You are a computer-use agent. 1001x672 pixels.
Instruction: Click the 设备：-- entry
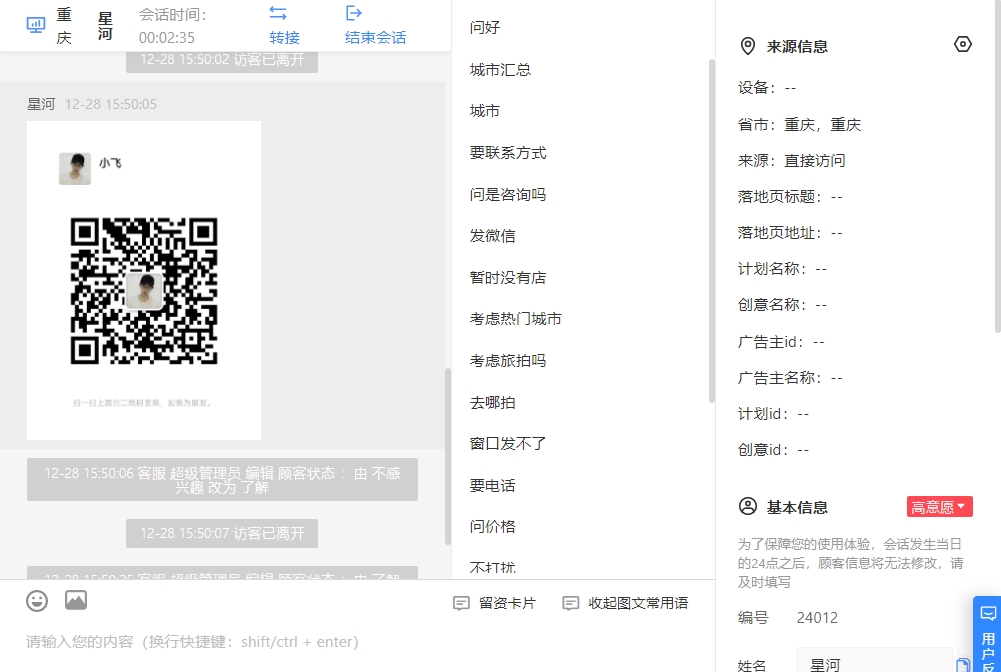(767, 87)
